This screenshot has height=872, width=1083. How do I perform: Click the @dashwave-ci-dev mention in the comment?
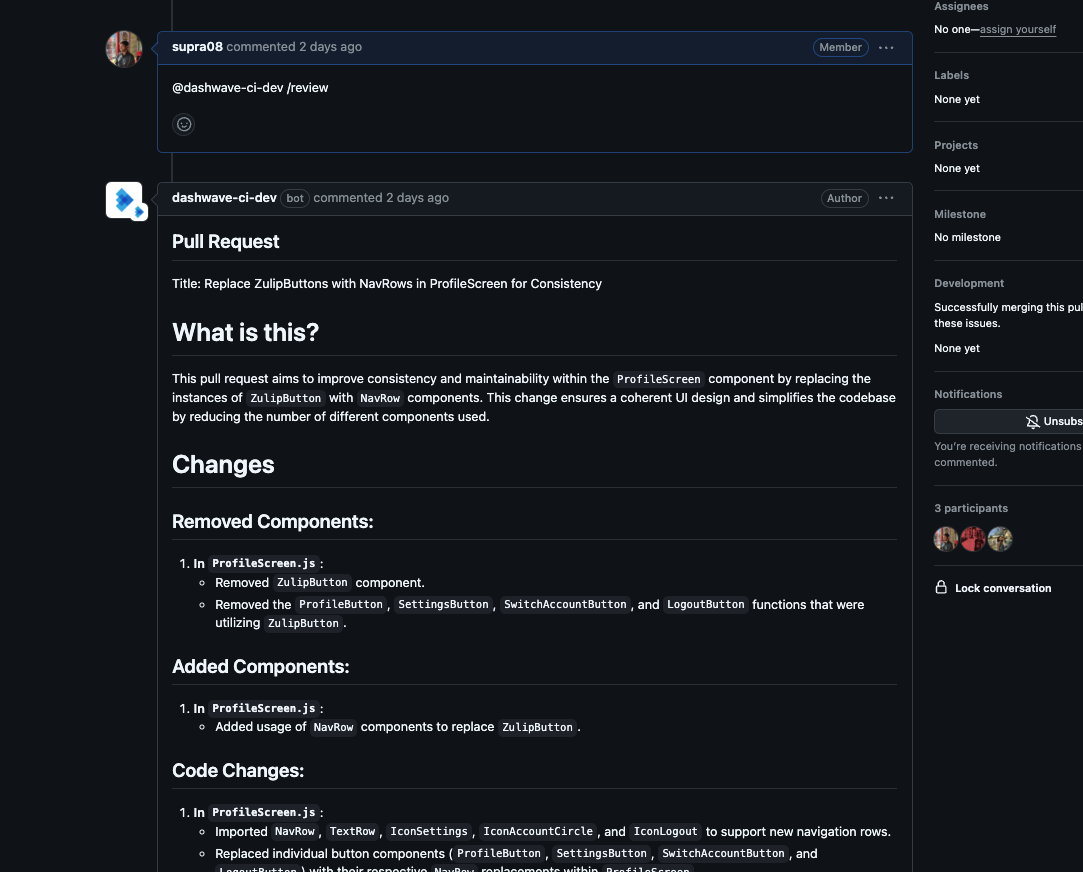(x=227, y=88)
